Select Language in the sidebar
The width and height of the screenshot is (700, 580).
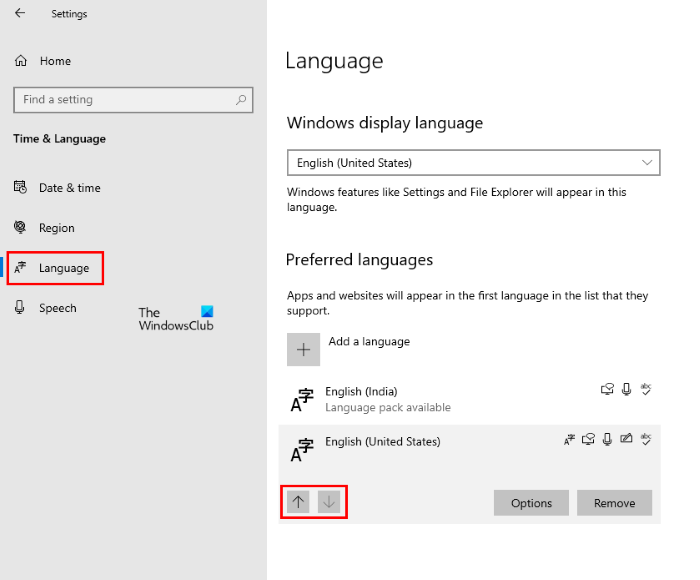tap(63, 268)
